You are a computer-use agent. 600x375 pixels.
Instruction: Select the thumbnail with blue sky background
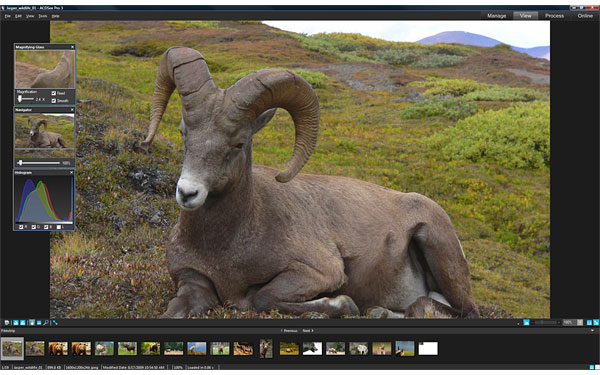[x=197, y=348]
